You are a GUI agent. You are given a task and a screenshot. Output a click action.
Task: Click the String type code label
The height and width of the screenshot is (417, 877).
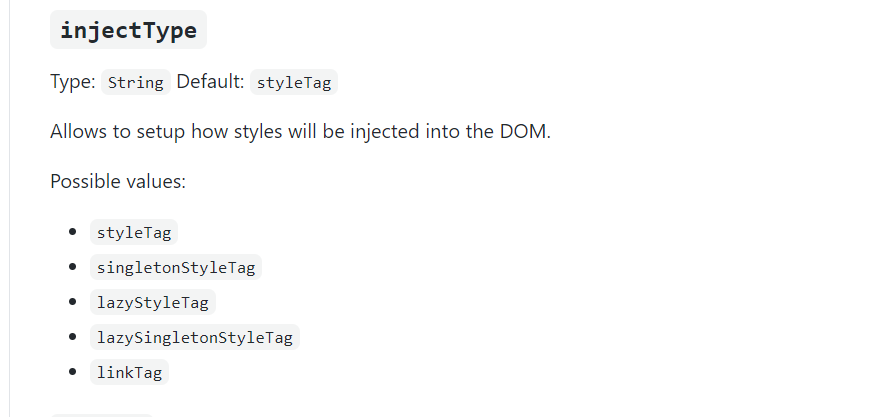135,83
